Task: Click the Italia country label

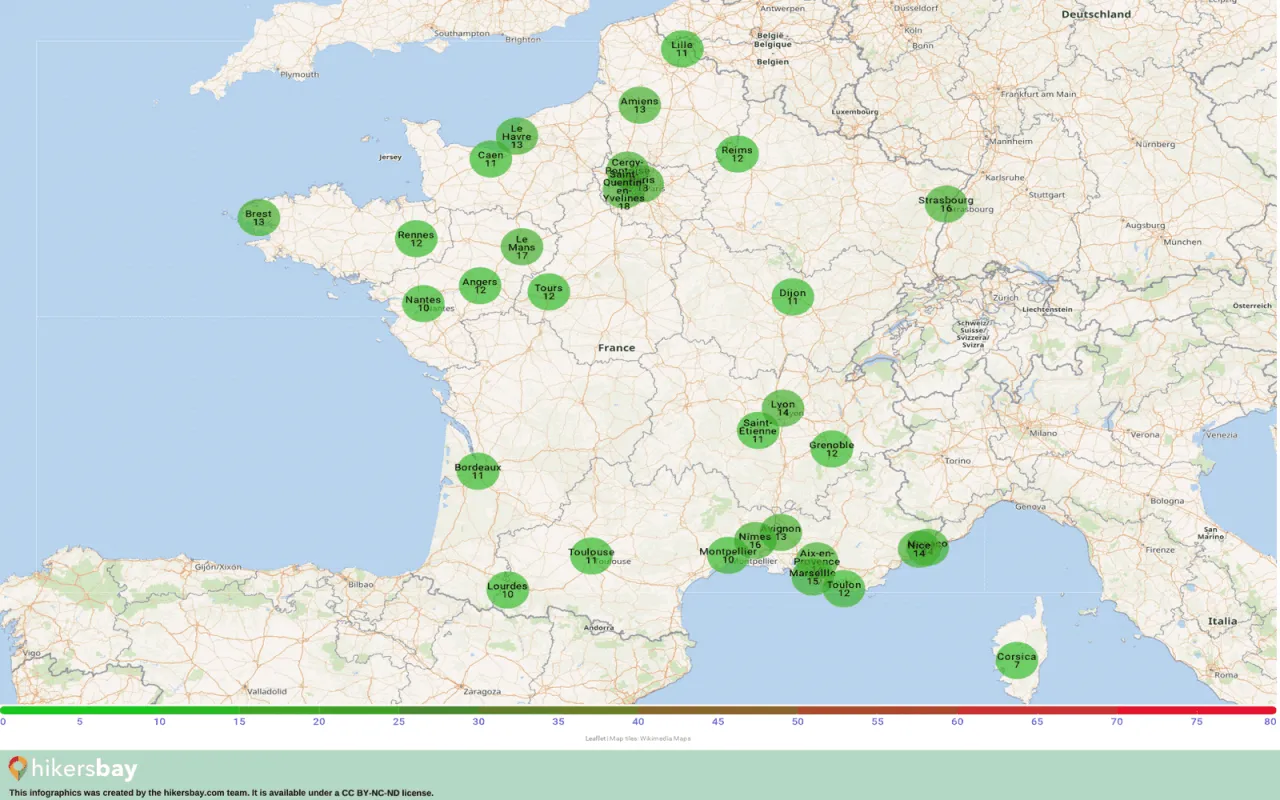Action: (1222, 621)
